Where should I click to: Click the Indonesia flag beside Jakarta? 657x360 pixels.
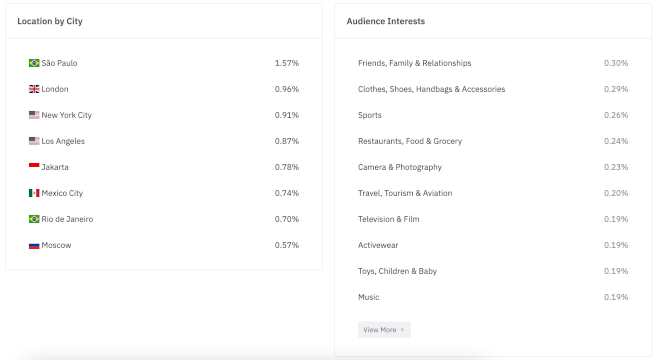tap(34, 167)
